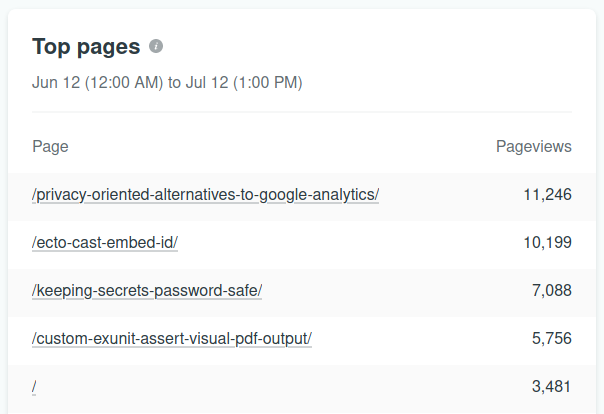Viewport: 604px width, 414px height.
Task: Click the Pageviews column header
Action: click(x=534, y=146)
